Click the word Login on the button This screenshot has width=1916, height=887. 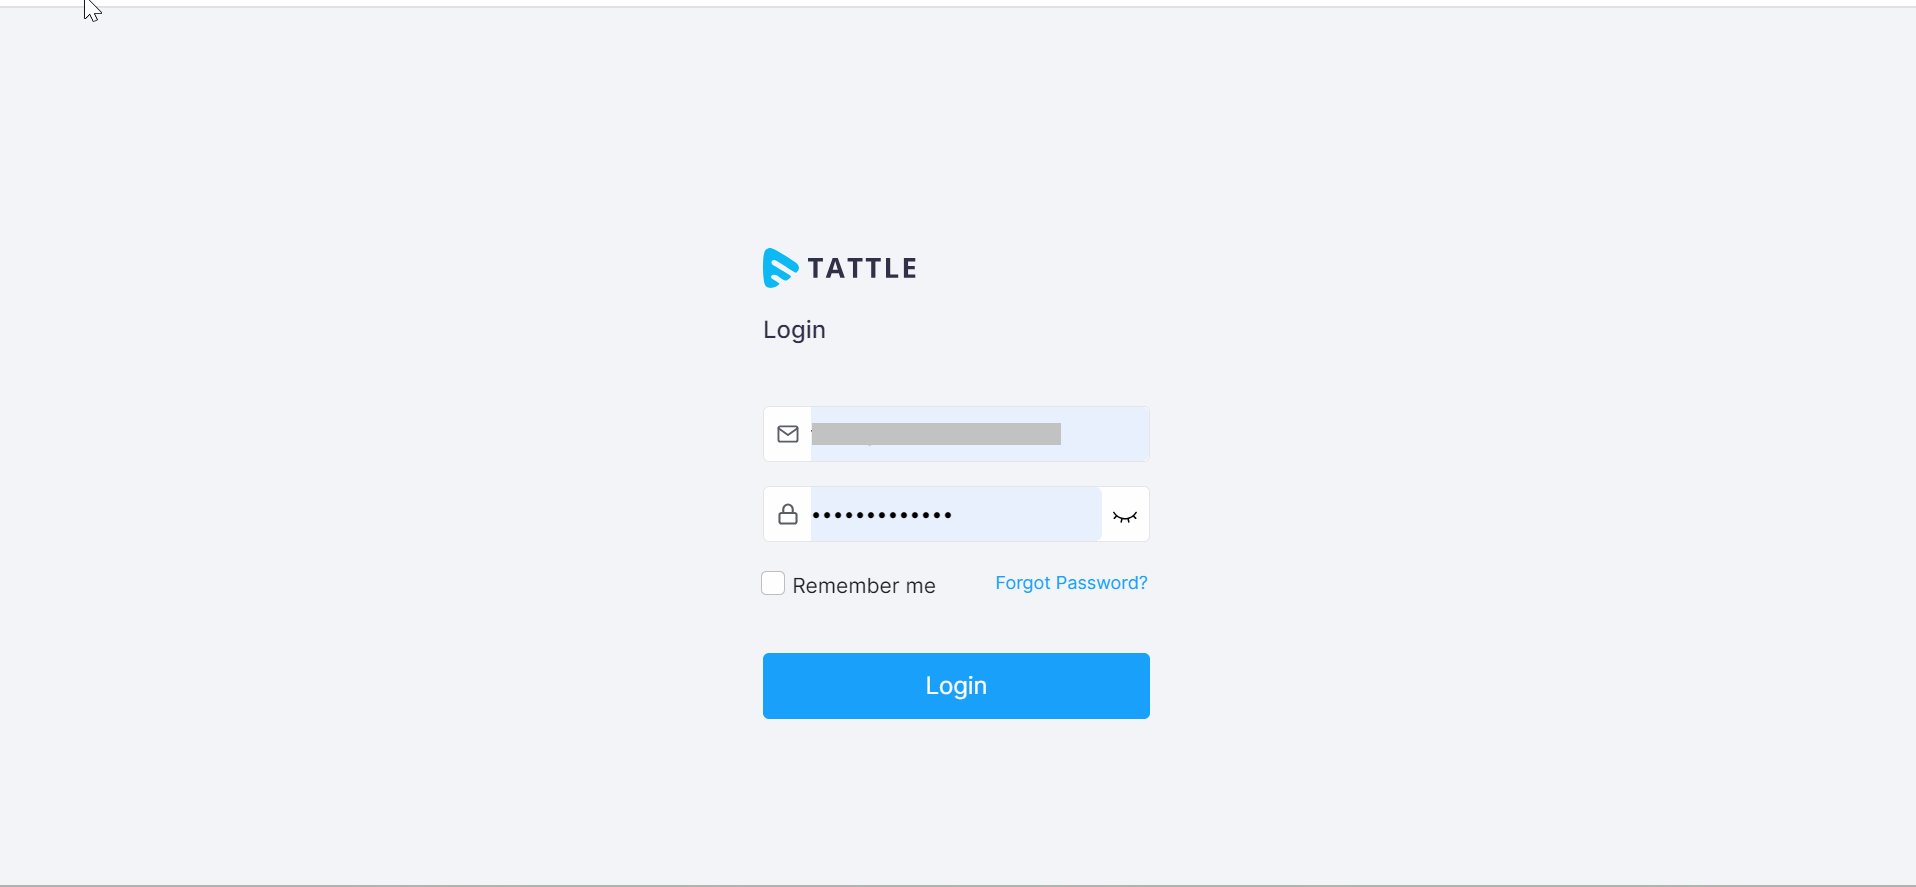pos(956,686)
